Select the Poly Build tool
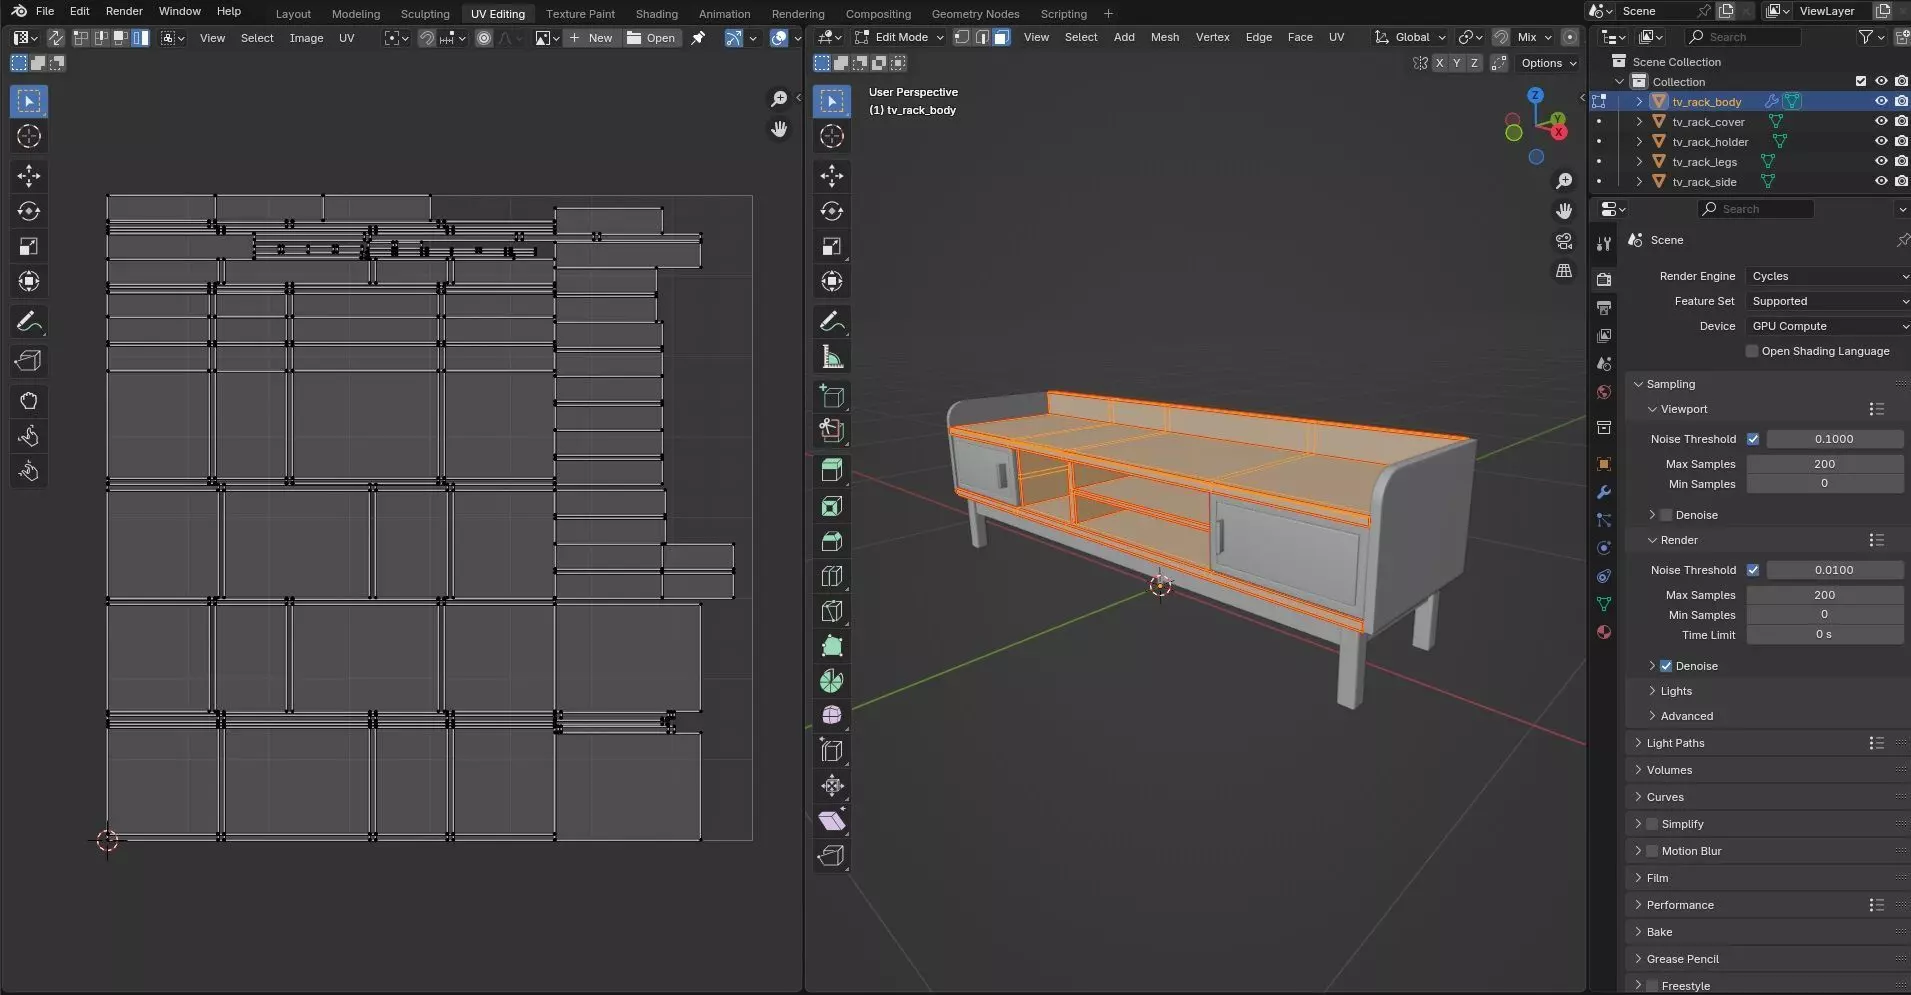This screenshot has height=995, width=1911. (832, 646)
